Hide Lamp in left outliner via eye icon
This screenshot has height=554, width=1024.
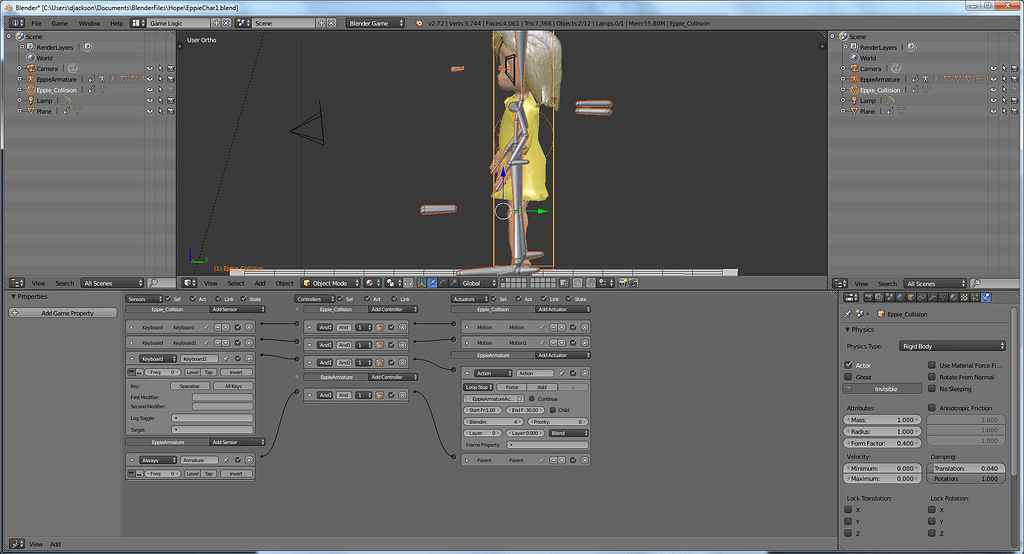point(150,101)
